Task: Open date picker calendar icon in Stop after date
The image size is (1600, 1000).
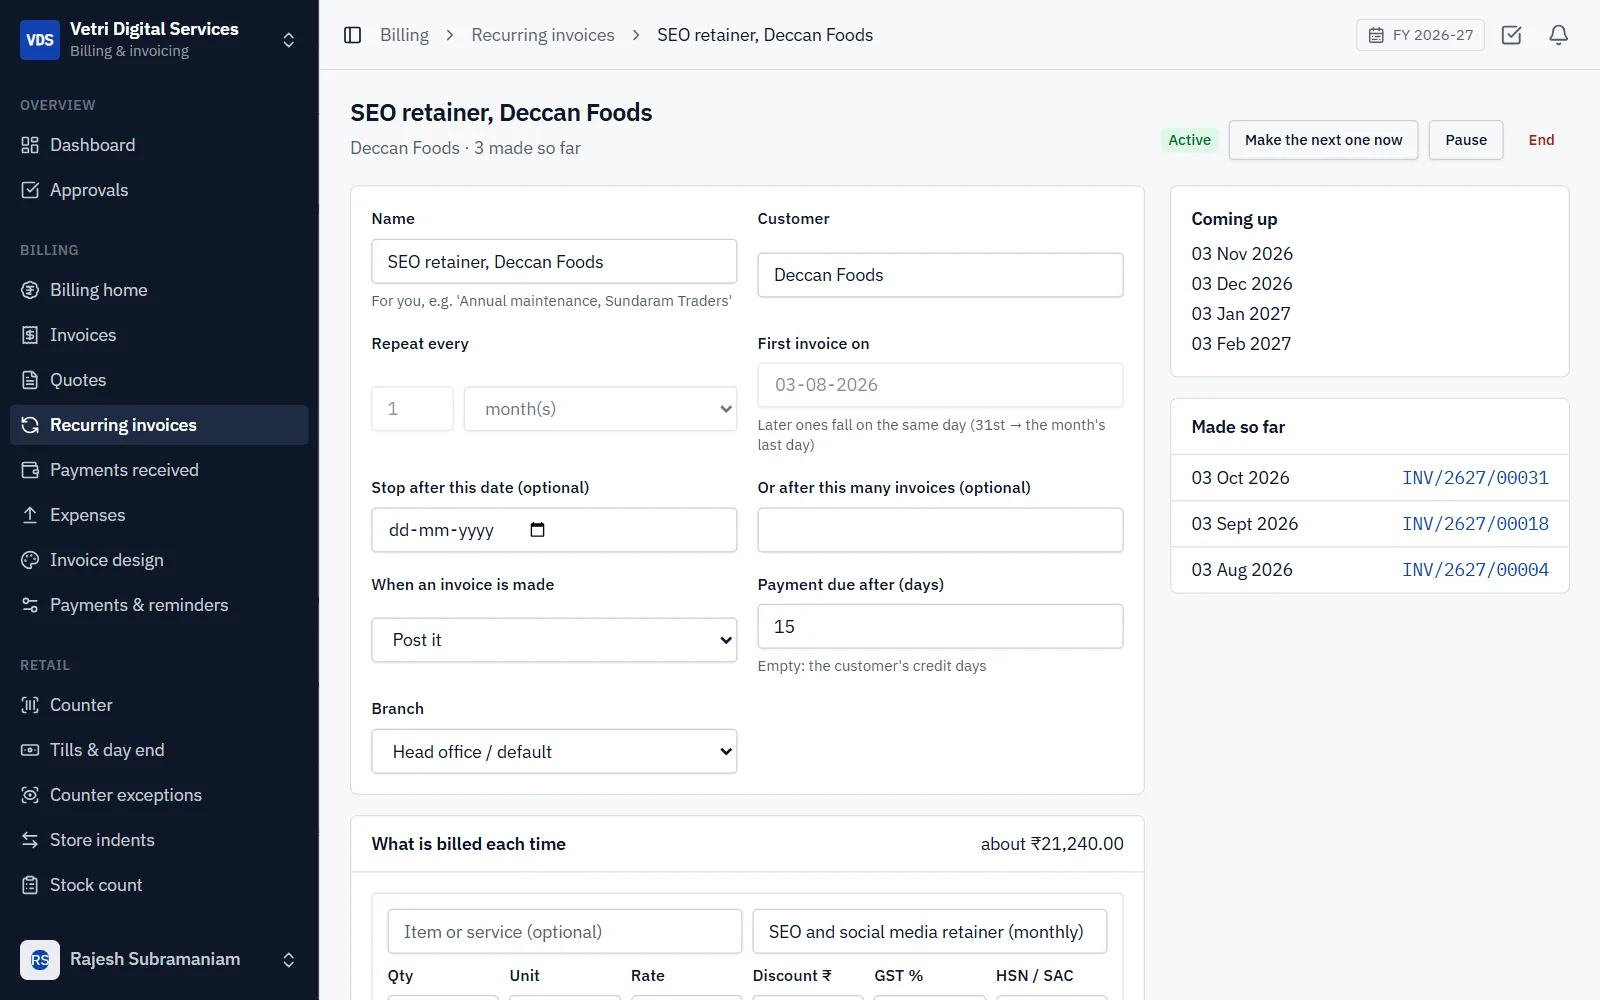Action: click(x=537, y=530)
